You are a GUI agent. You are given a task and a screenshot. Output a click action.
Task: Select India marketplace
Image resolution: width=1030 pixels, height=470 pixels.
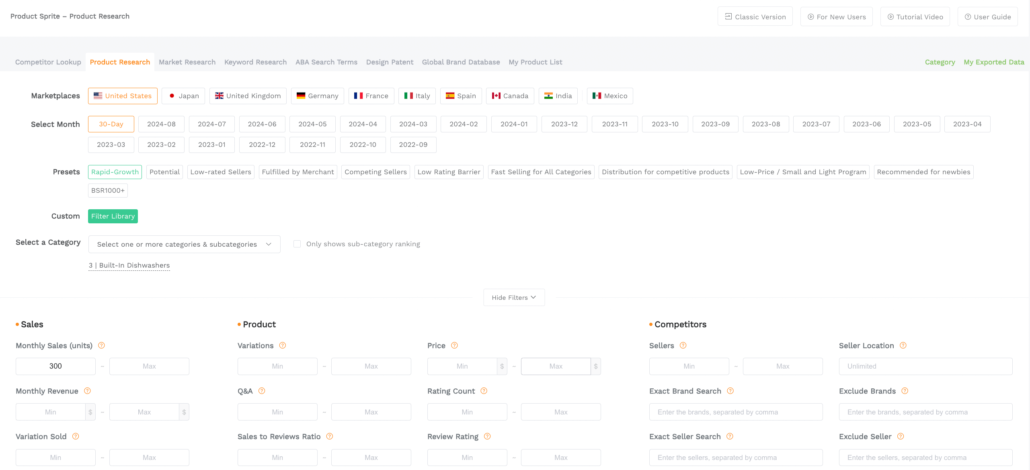point(558,96)
